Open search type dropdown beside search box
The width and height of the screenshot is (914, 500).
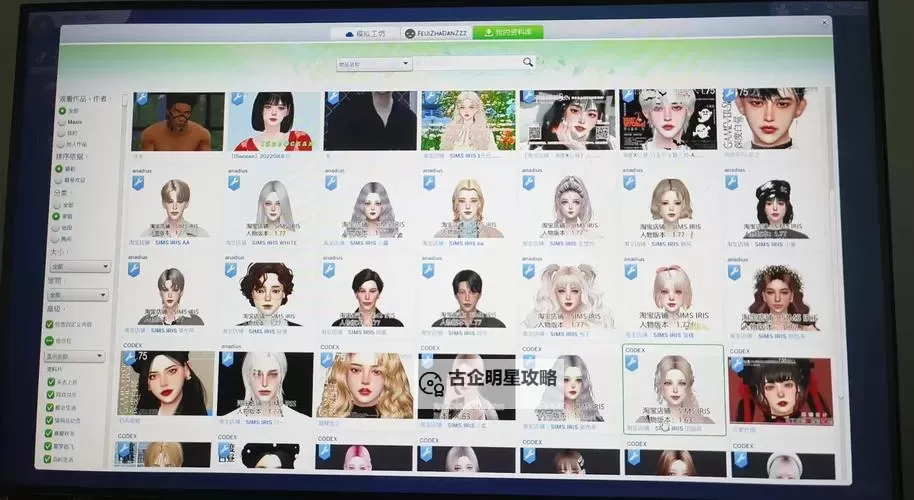(x=374, y=64)
